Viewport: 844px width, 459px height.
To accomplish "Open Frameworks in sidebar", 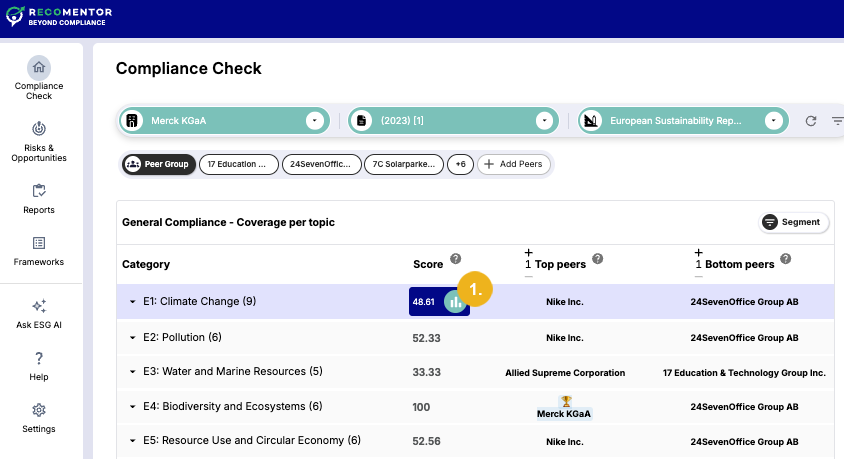I will (39, 250).
